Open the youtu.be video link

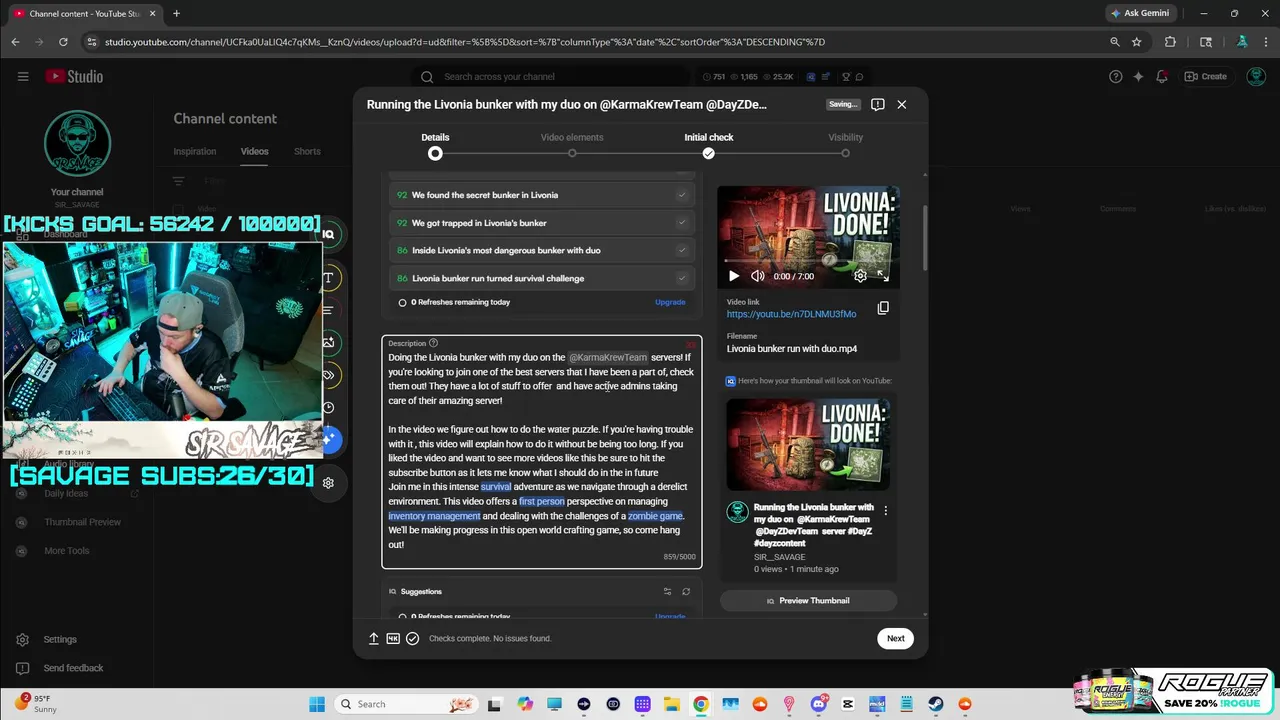pos(791,314)
